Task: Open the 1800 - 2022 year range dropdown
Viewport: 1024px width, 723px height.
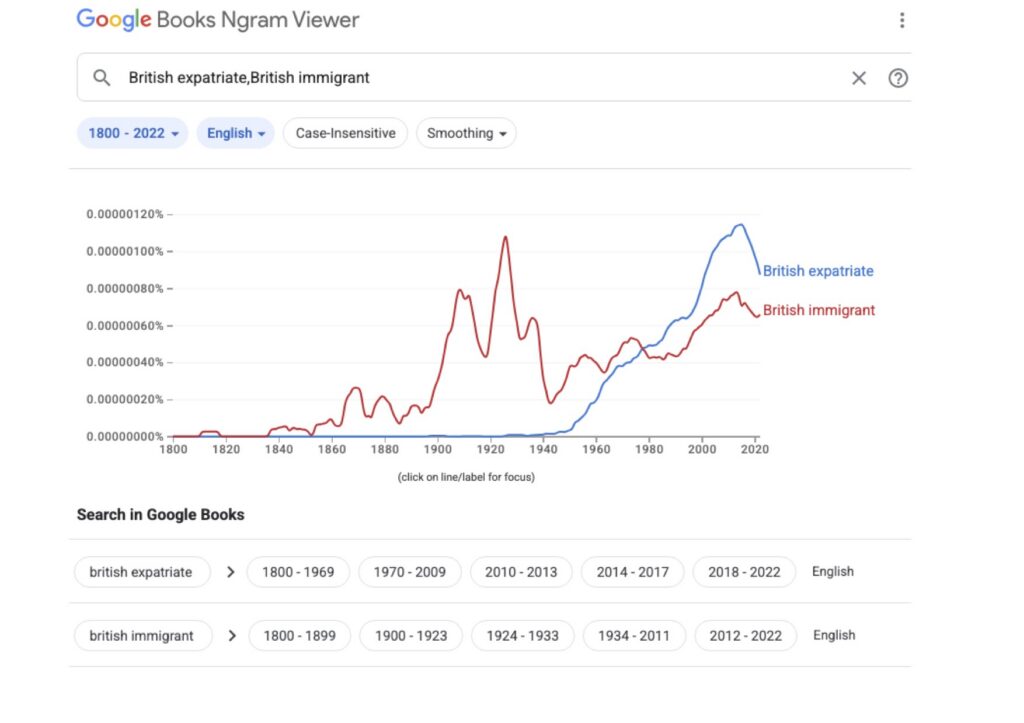Action: point(132,133)
